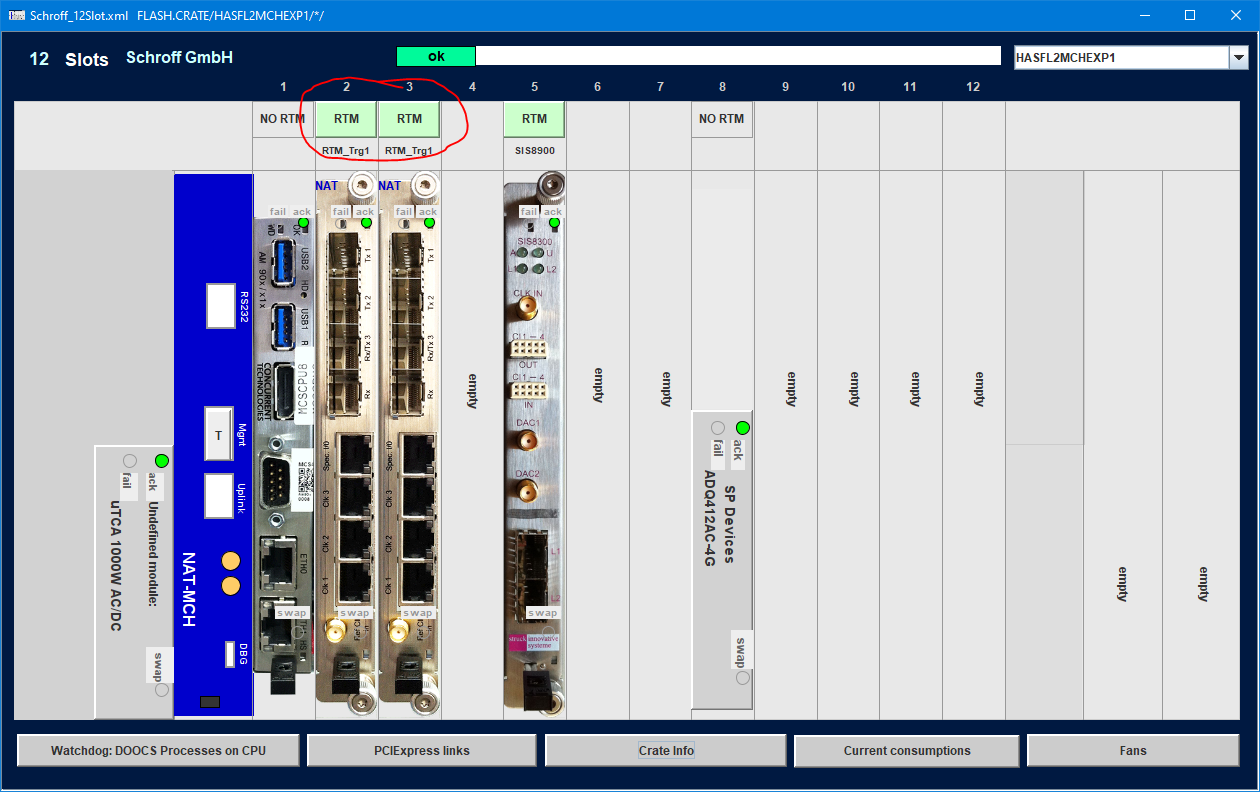Select the swap radio on SP Devices module
Viewport: 1260px width, 792px height.
point(743,678)
